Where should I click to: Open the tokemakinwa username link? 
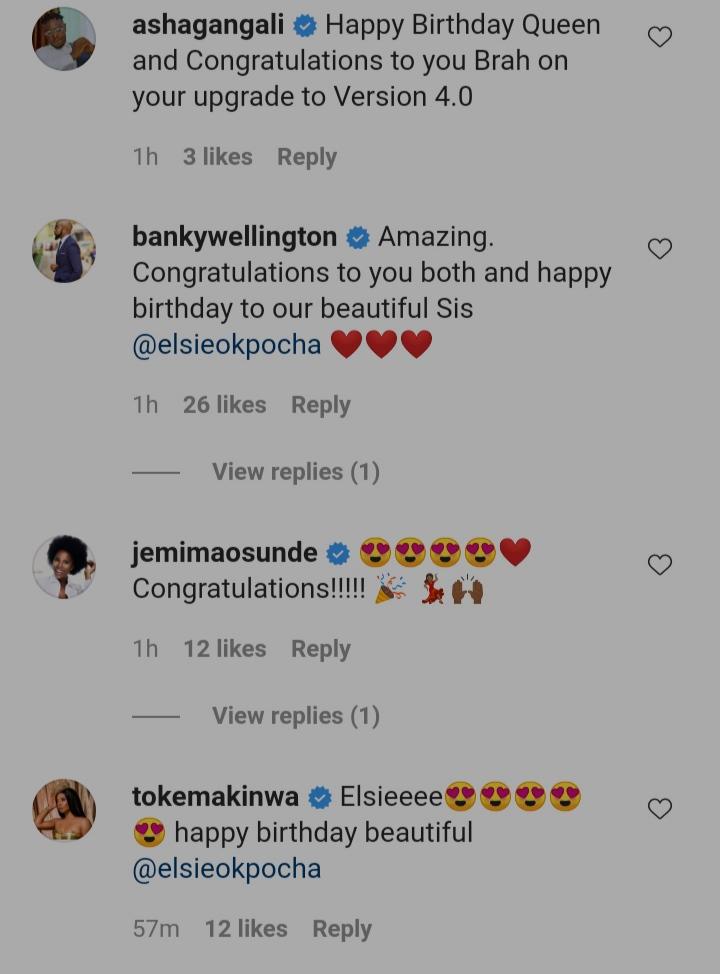pyautogui.click(x=215, y=797)
